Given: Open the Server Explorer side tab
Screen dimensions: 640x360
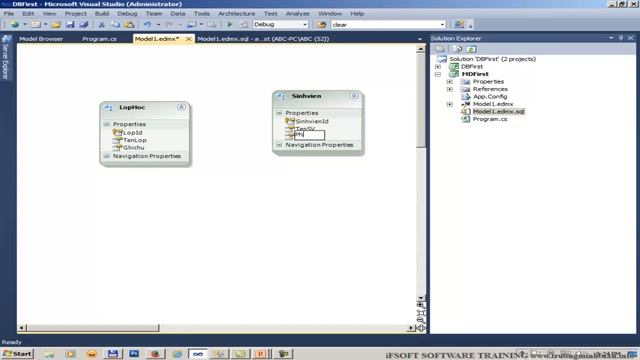Looking at the screenshot, I should tap(5, 57).
